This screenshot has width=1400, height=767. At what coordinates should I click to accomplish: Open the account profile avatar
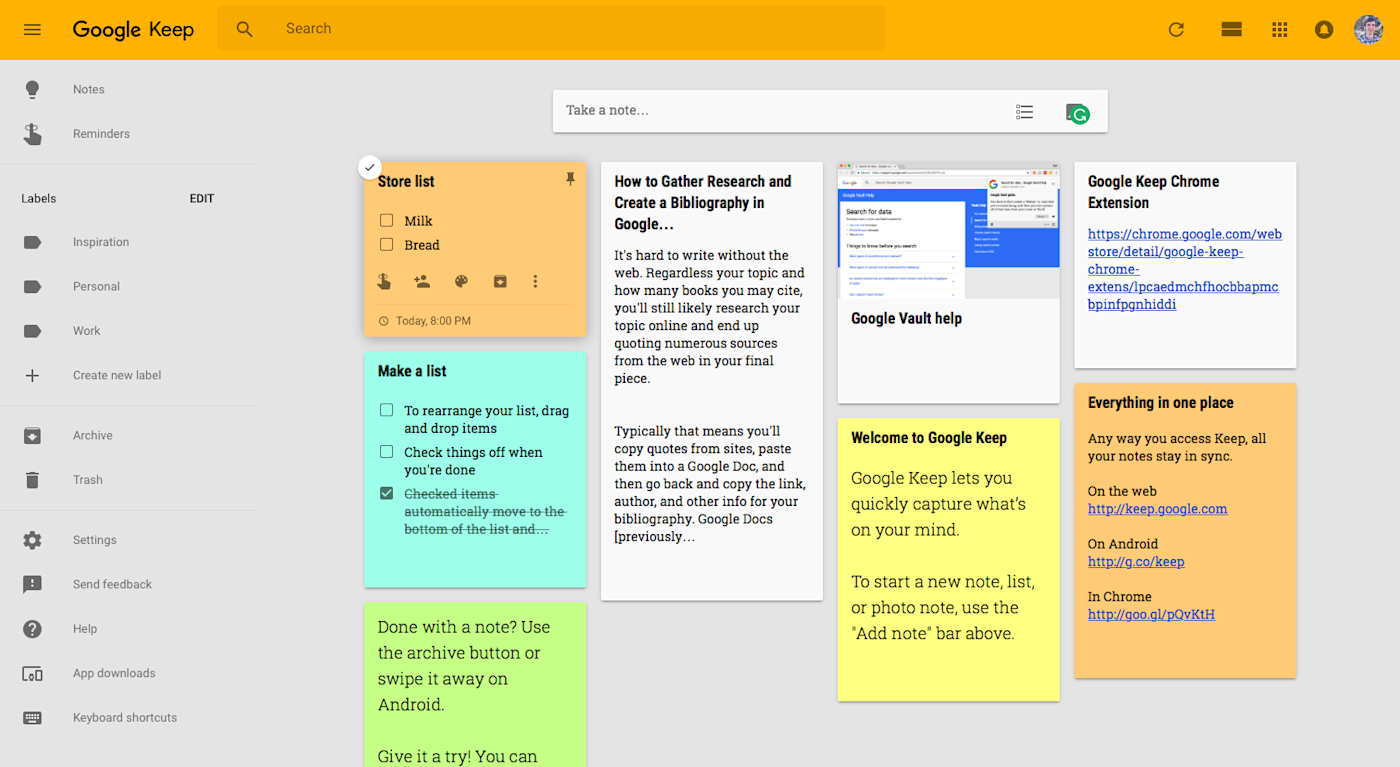(1368, 29)
